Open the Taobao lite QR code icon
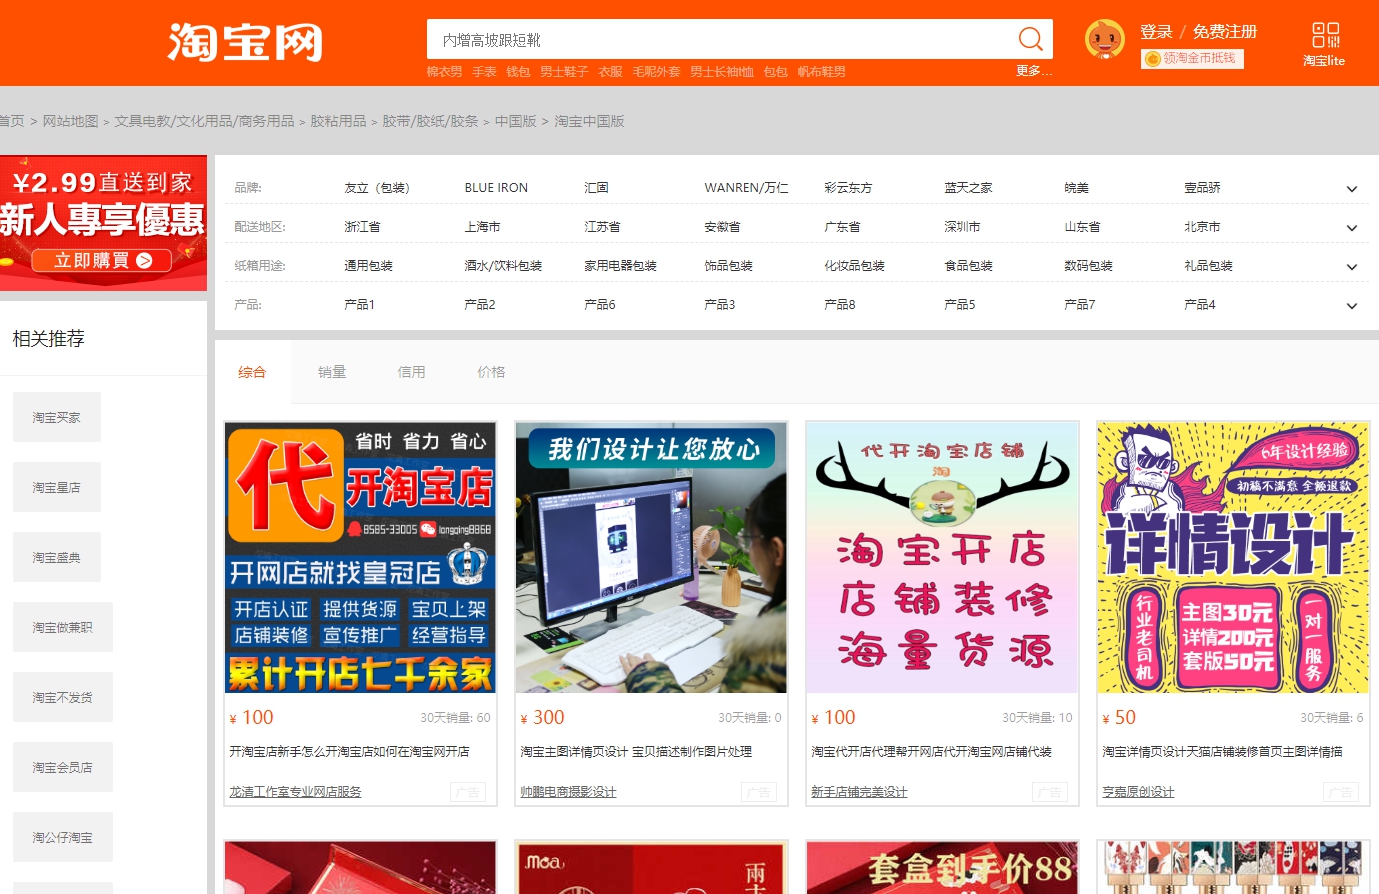1379x894 pixels. pos(1325,36)
